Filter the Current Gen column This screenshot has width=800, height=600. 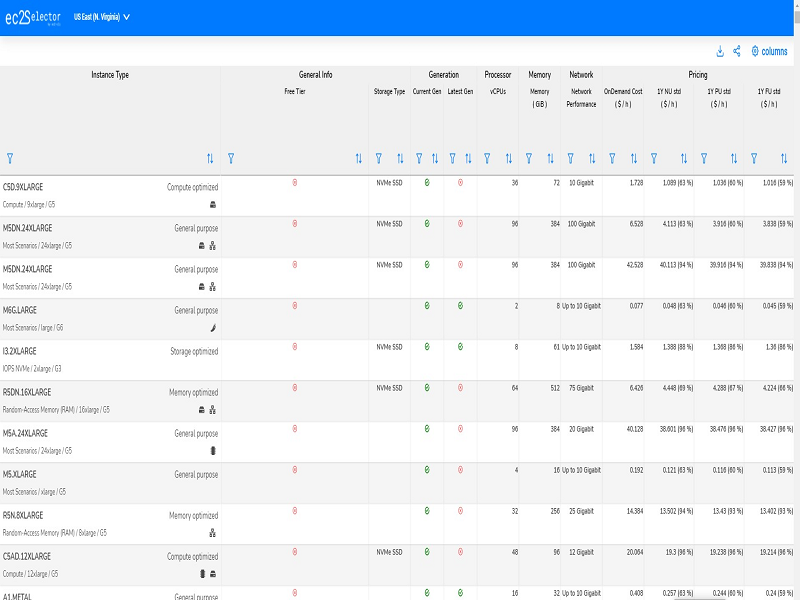[419, 159]
